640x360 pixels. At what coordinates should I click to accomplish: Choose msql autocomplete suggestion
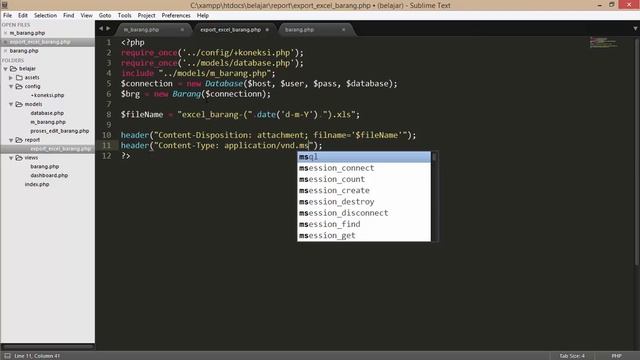(364, 157)
